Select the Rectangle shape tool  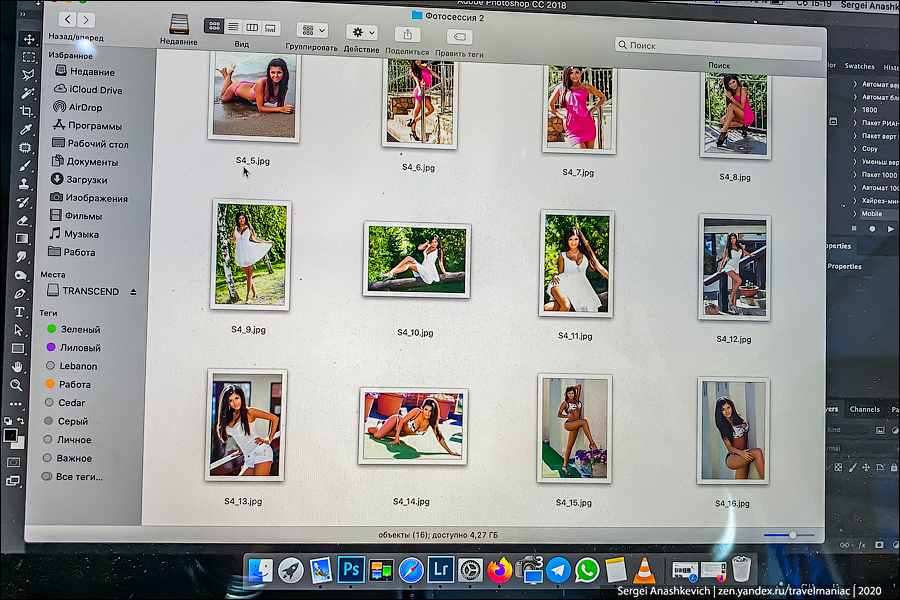(18, 349)
